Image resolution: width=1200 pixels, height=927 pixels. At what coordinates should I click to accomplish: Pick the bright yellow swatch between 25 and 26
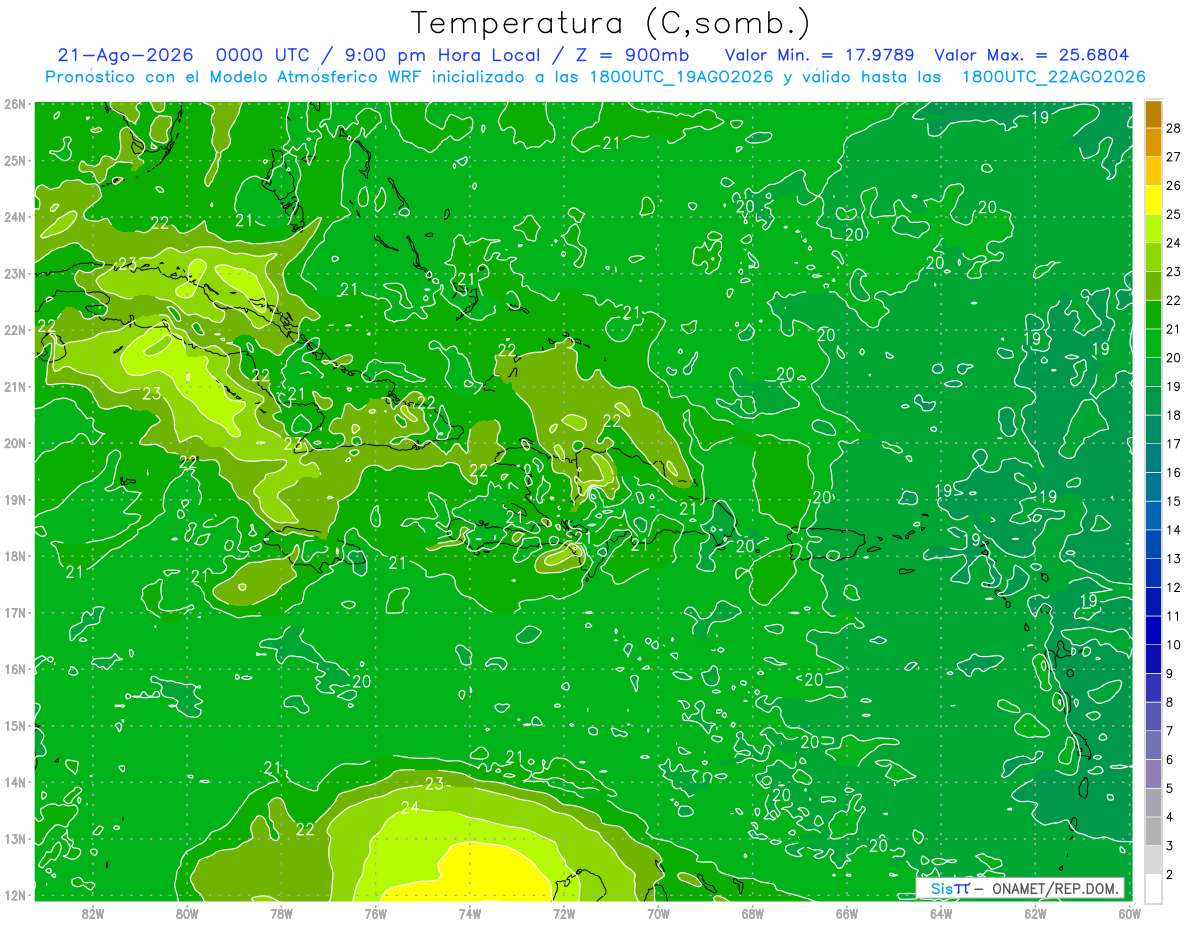click(1153, 200)
